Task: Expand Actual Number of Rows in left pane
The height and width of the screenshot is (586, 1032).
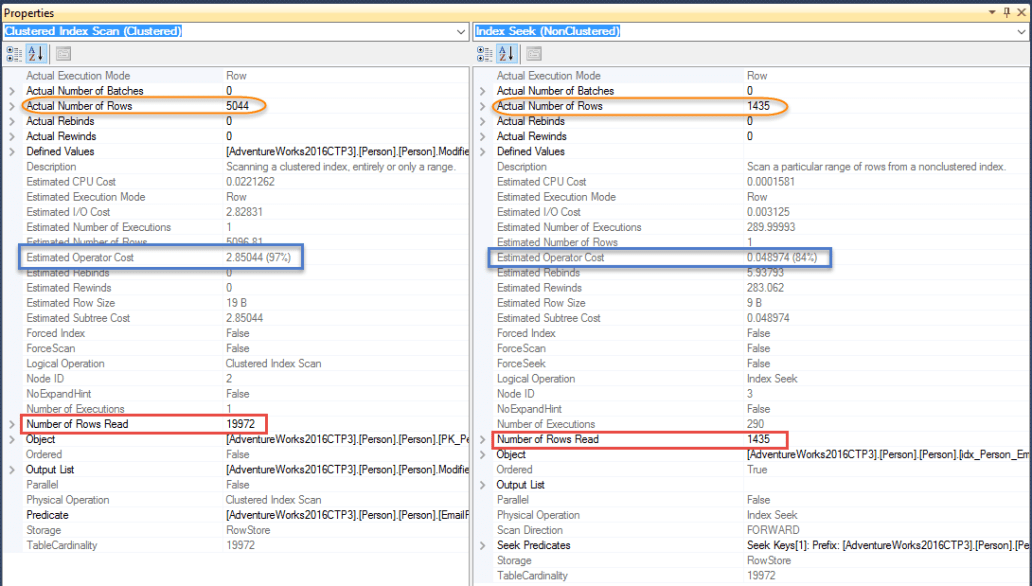Action: [12, 106]
